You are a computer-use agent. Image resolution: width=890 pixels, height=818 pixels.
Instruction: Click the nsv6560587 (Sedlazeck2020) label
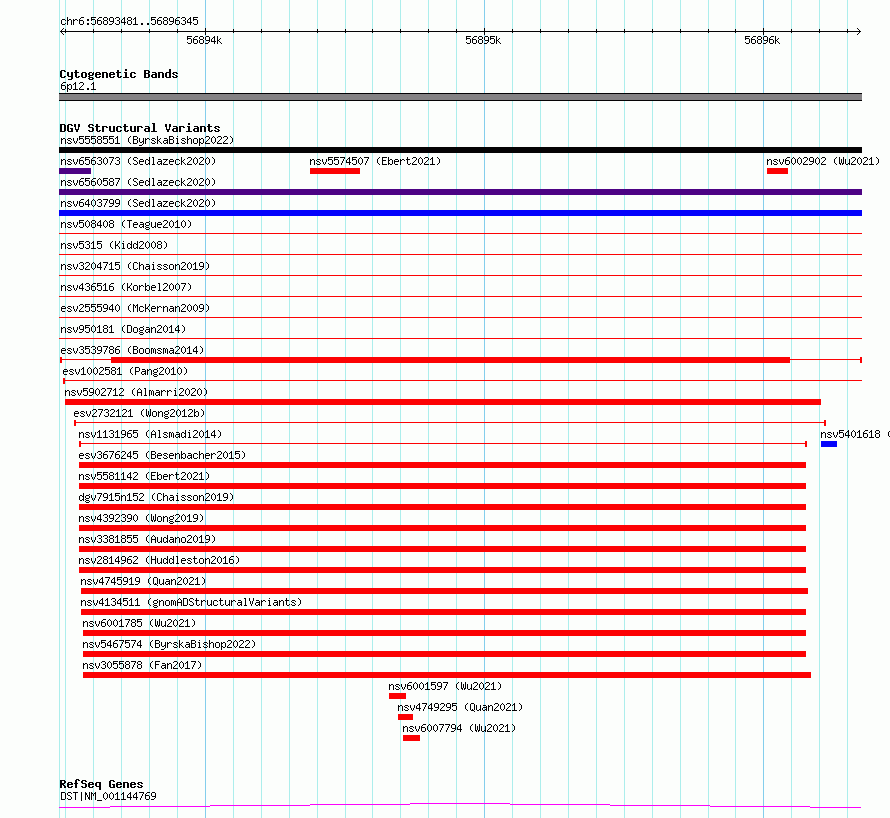point(138,182)
